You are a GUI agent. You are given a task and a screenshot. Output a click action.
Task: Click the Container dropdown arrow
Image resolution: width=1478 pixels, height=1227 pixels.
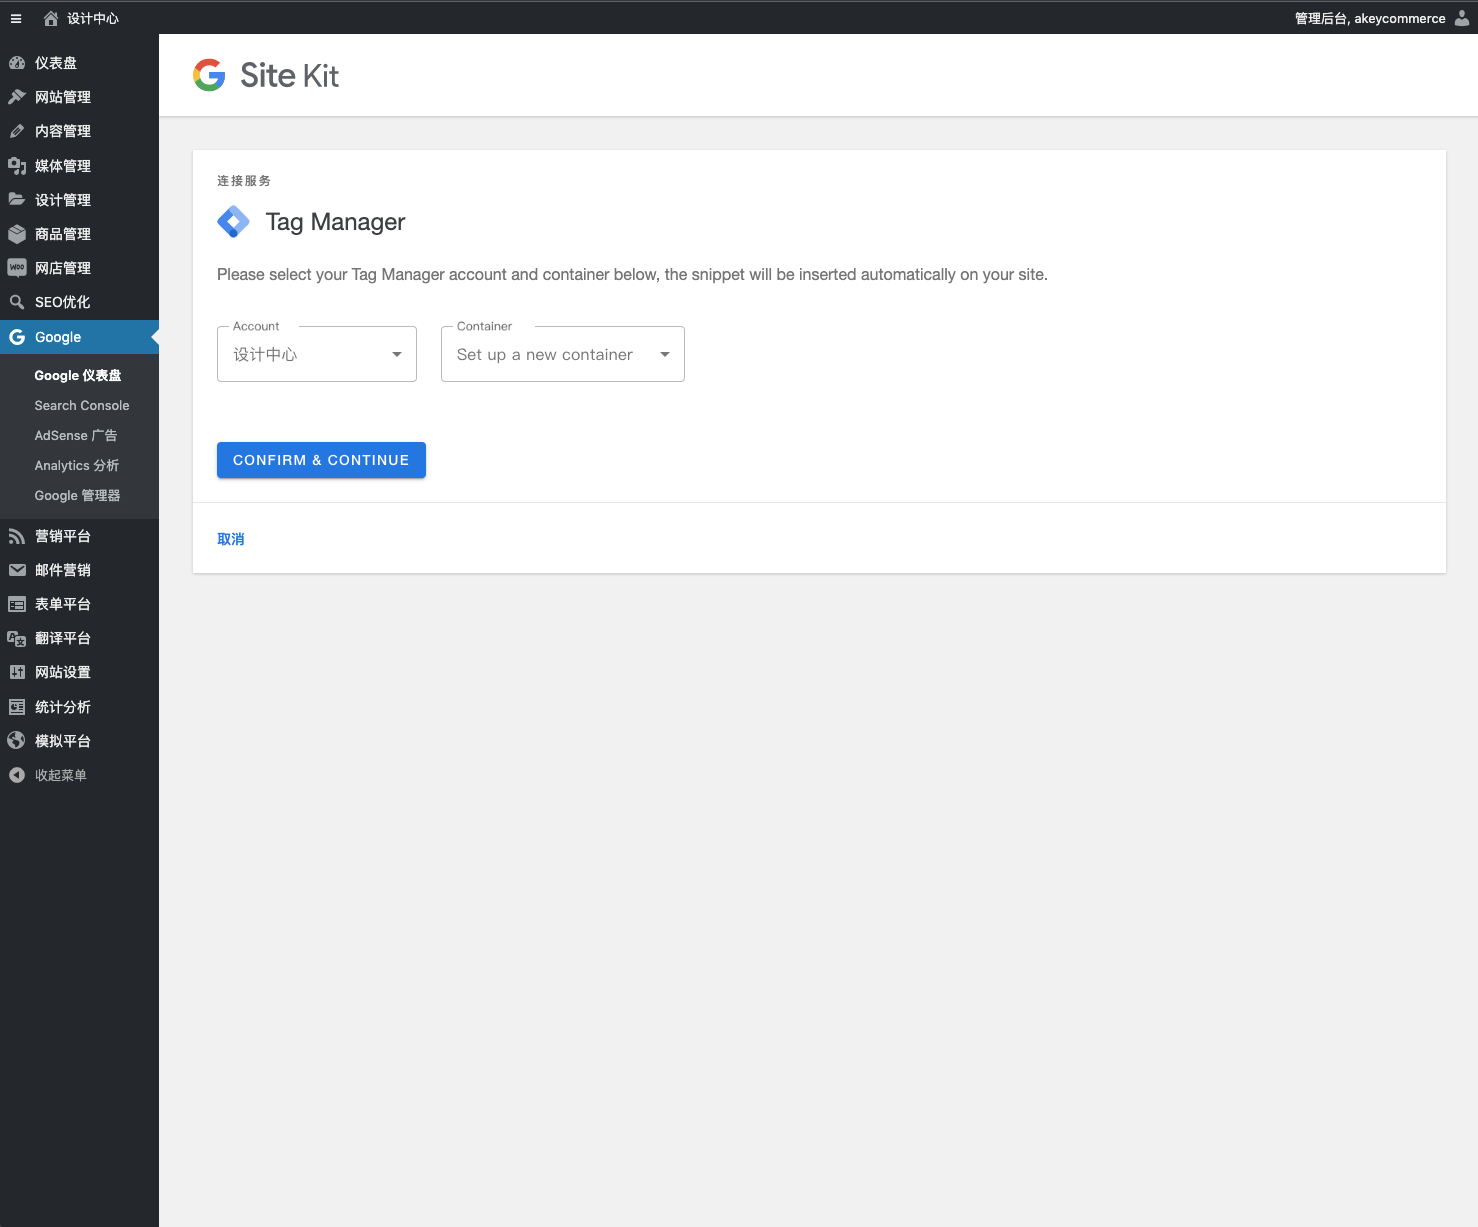[x=665, y=354]
